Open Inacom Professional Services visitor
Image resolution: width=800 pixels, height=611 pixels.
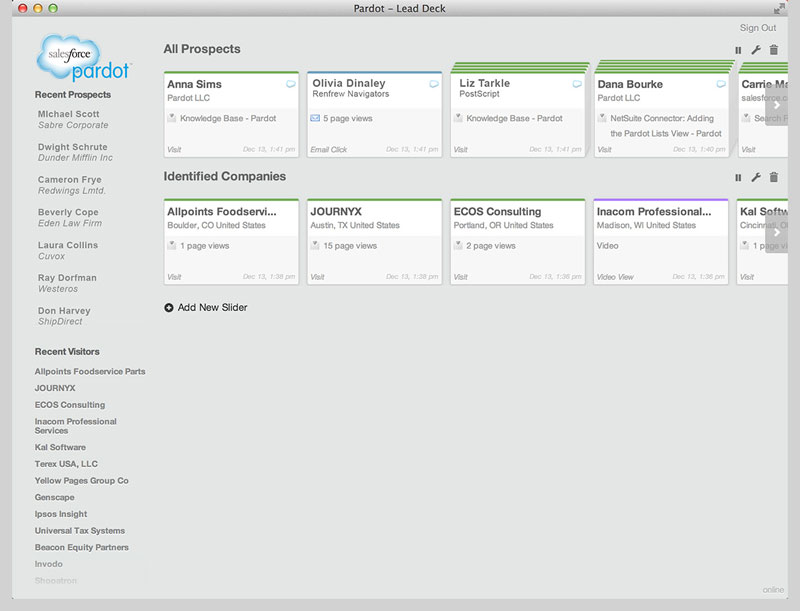tap(76, 426)
